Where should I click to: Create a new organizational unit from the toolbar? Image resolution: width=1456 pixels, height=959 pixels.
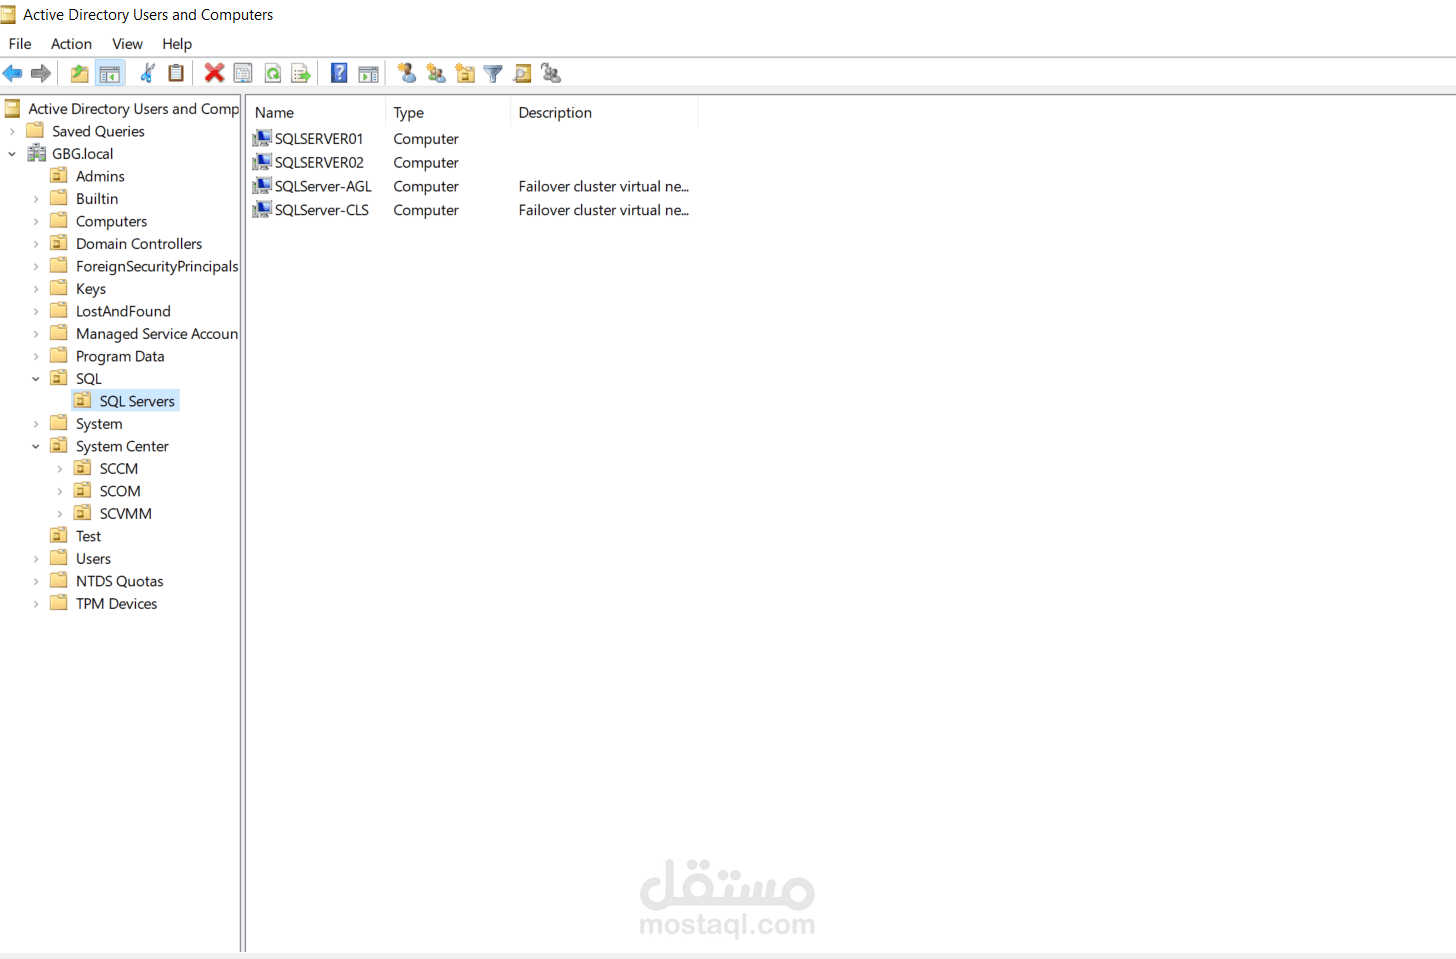464,73
